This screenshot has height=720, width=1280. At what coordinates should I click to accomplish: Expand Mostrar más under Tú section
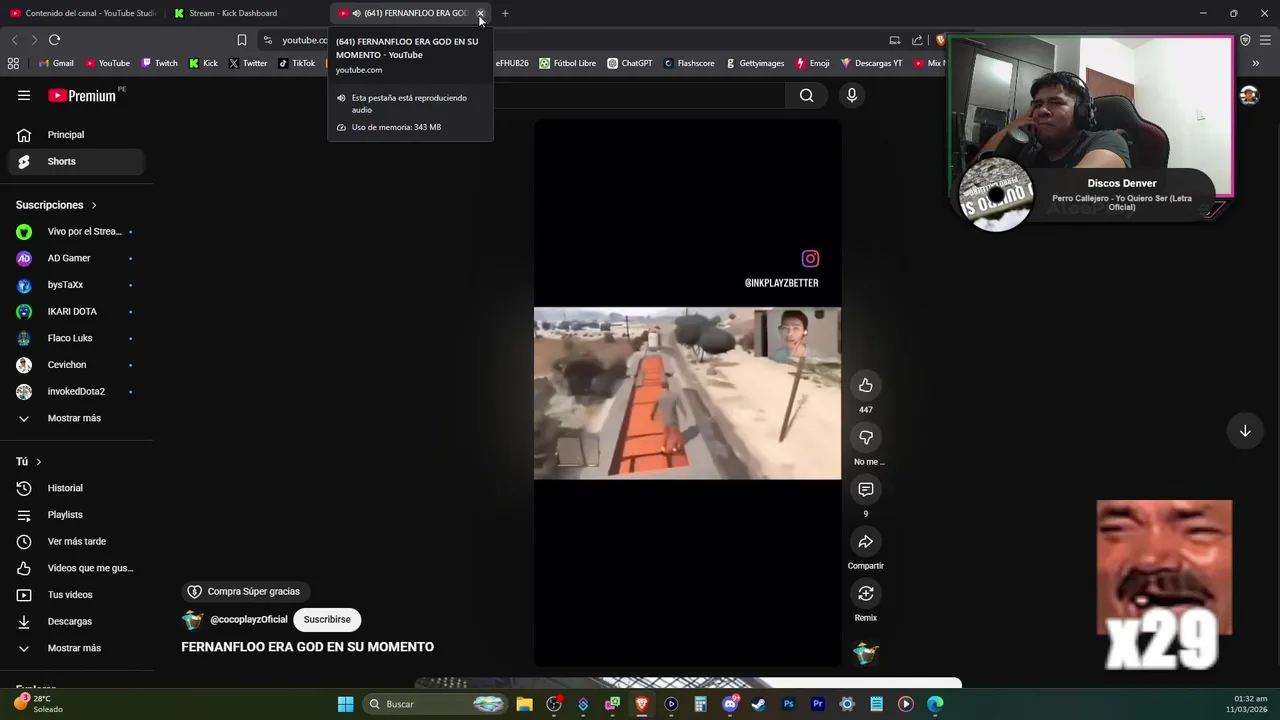pos(77,648)
